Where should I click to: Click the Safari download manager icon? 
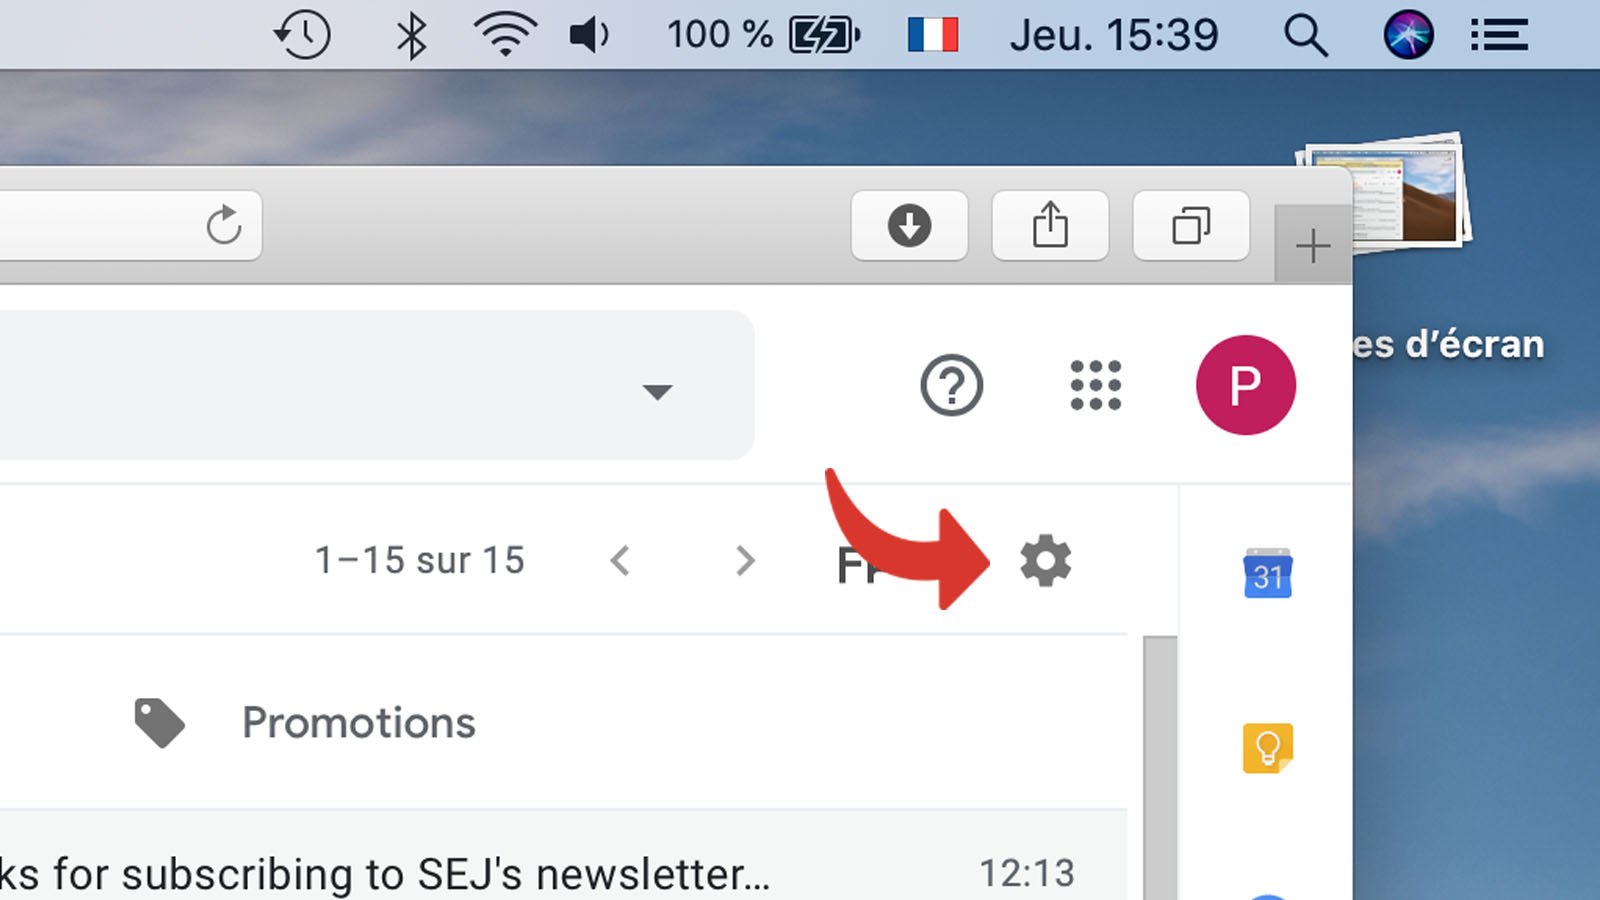[x=908, y=226]
